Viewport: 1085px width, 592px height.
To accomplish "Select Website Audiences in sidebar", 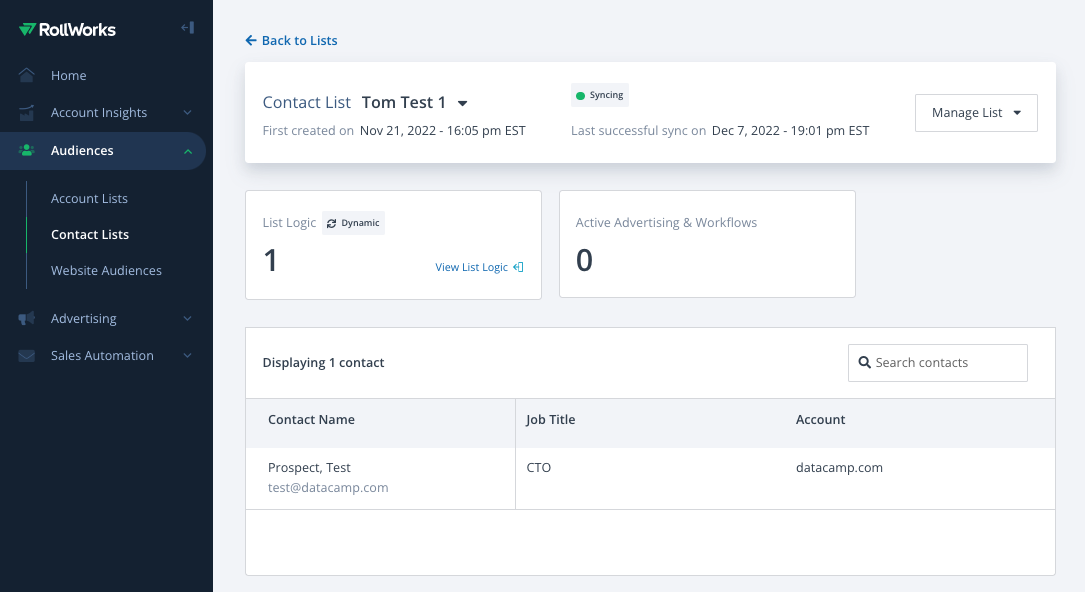I will 106,270.
